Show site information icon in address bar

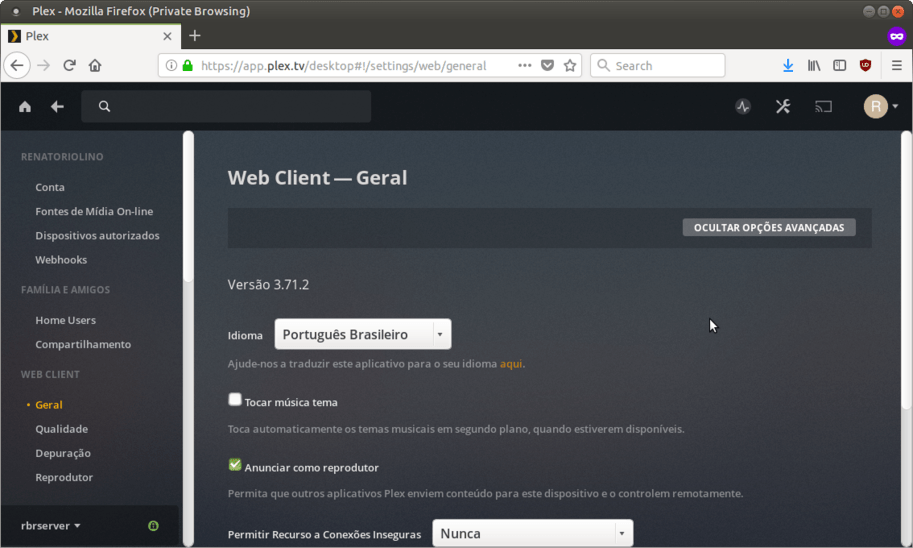click(x=171, y=65)
